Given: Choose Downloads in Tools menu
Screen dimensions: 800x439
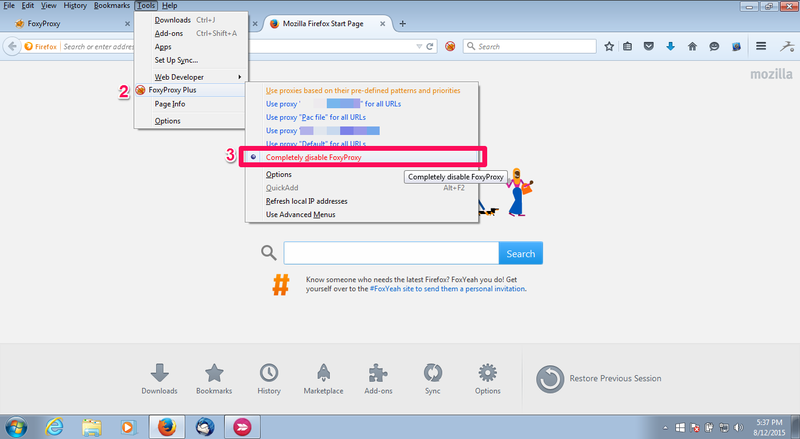Looking at the screenshot, I should point(191,20).
